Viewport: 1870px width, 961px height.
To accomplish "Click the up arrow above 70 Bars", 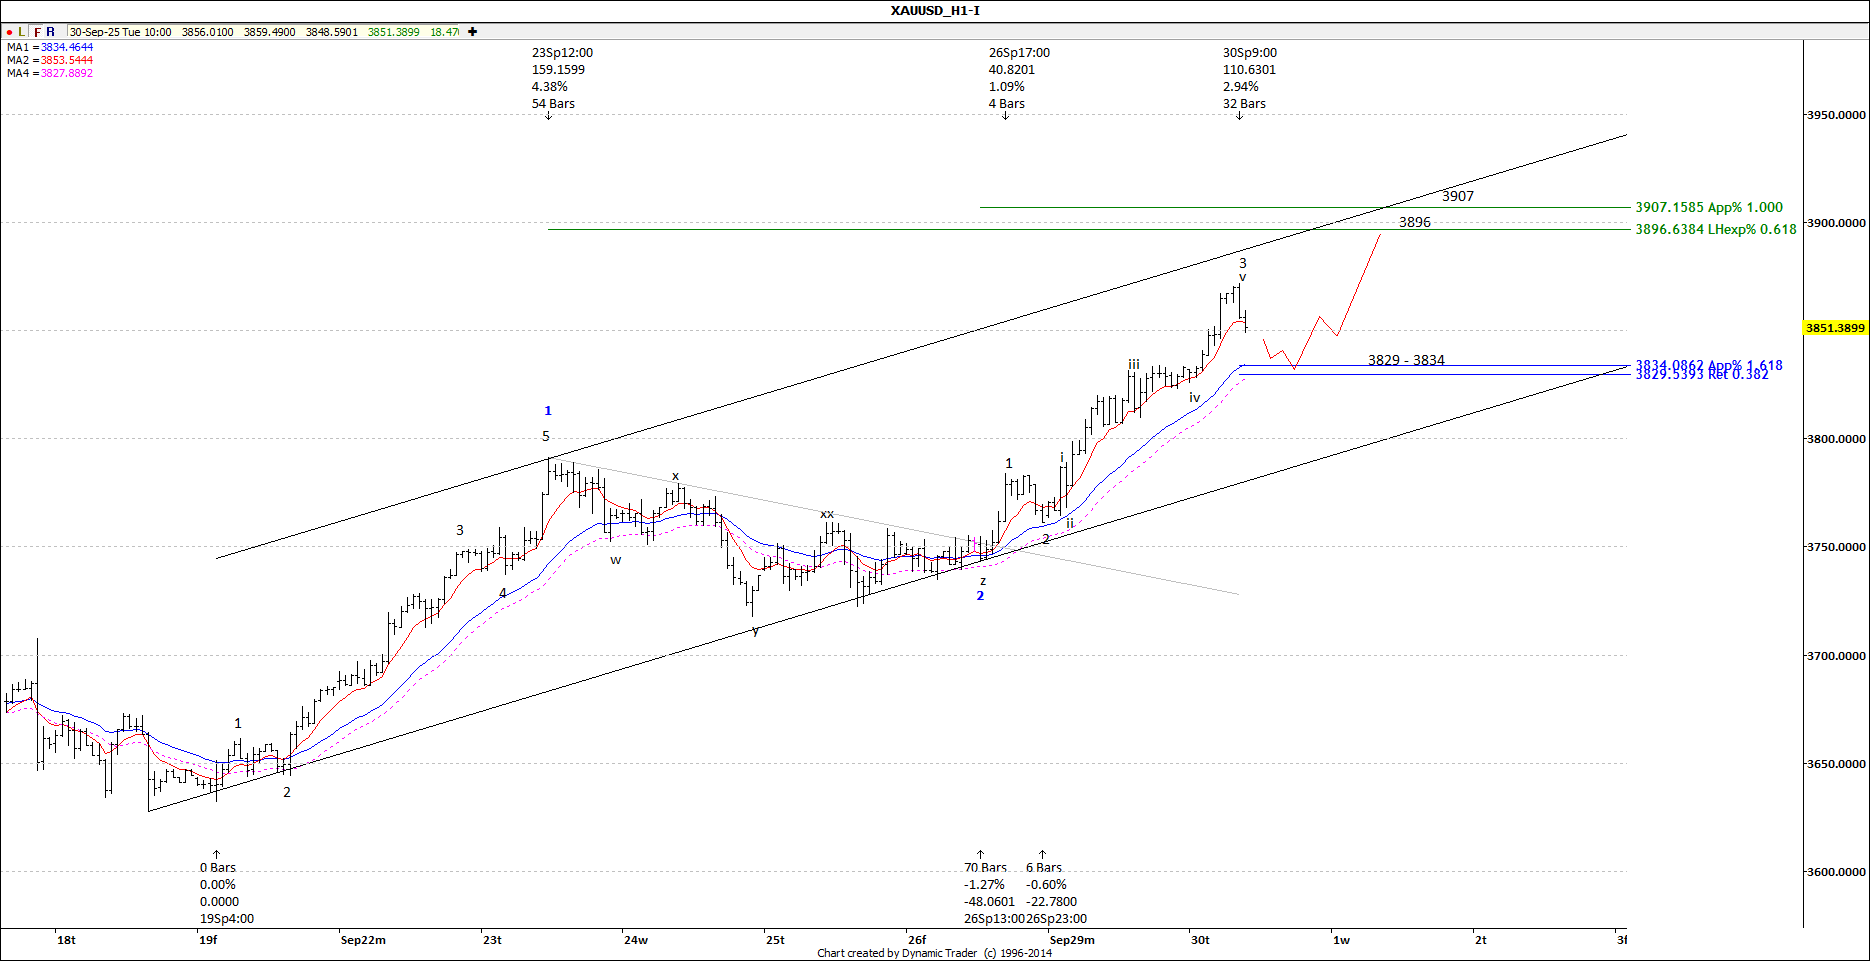I will tap(980, 855).
